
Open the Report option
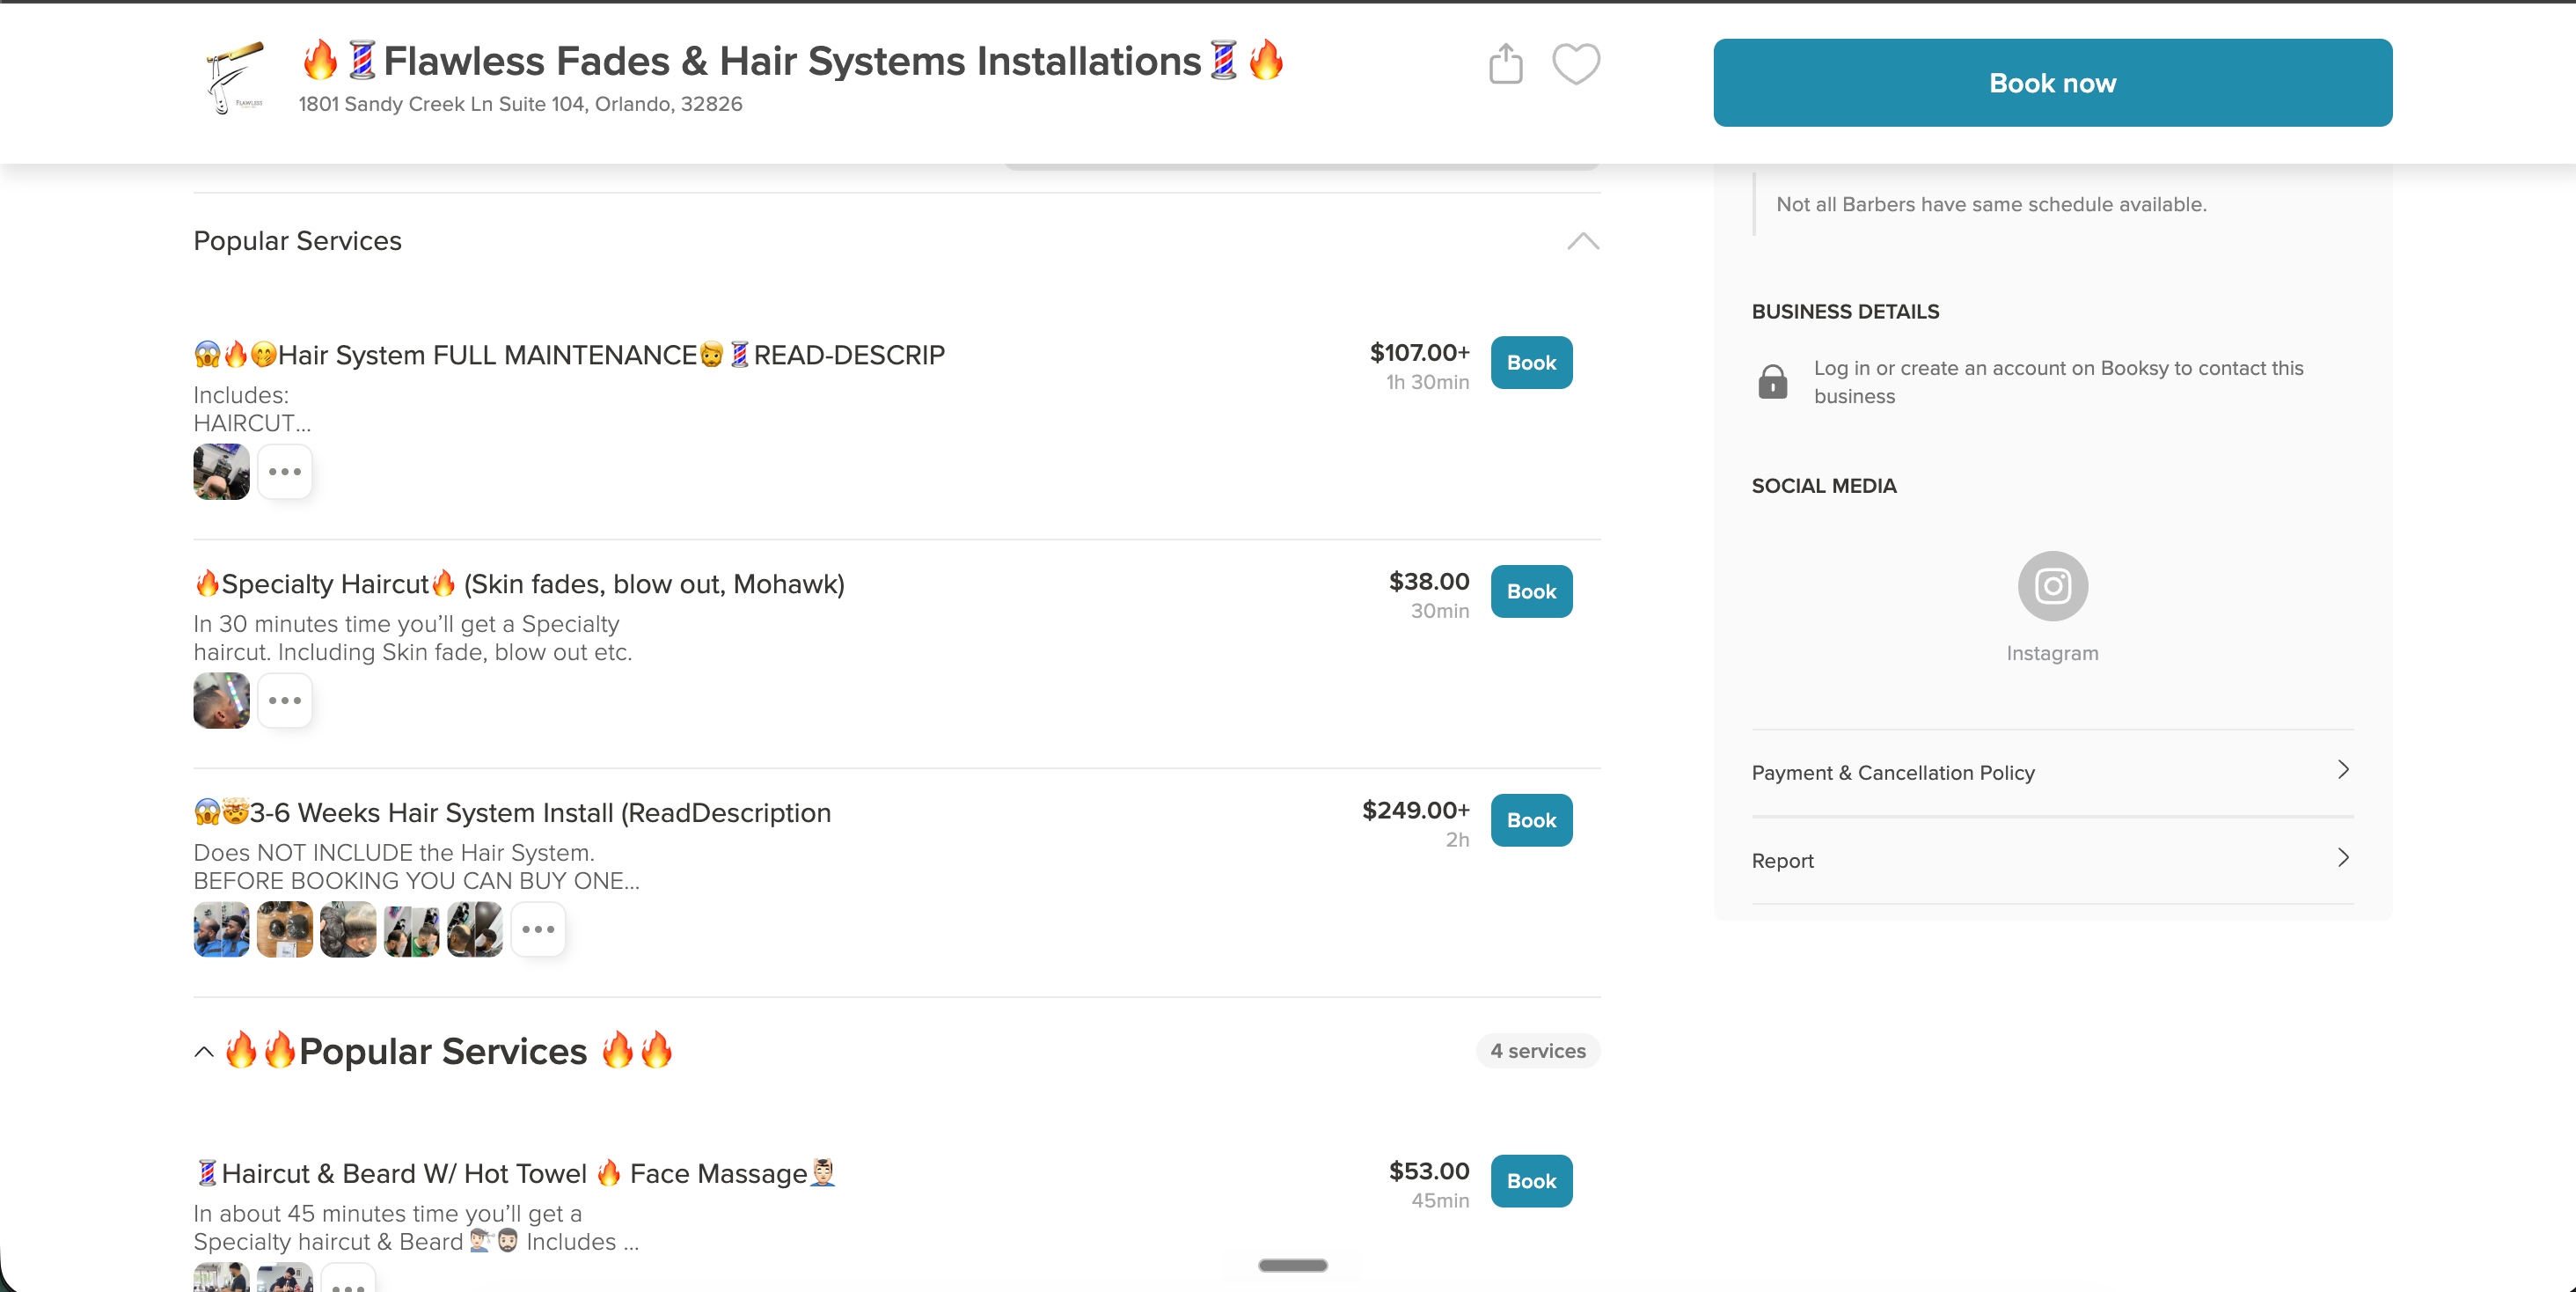pos(2052,860)
